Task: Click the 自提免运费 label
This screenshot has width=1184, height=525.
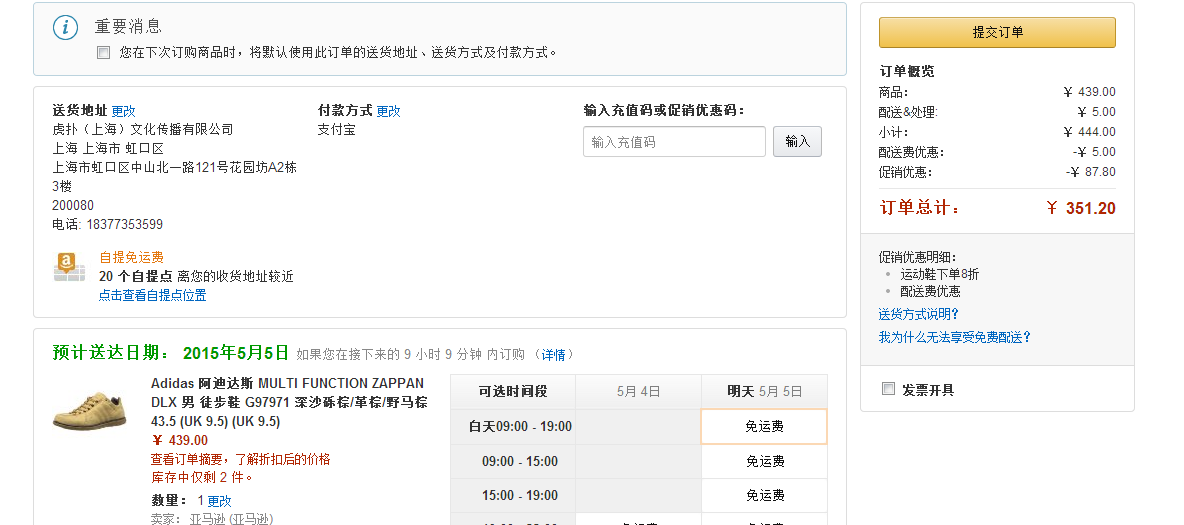Action: coord(131,258)
